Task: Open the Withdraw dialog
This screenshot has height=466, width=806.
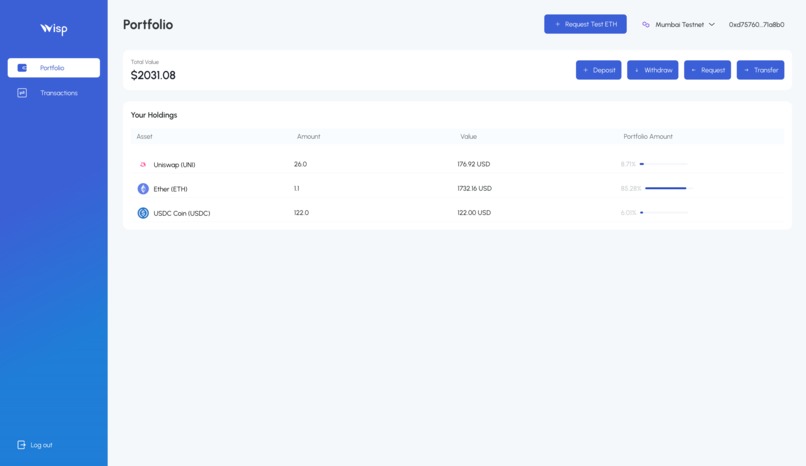Action: point(652,70)
